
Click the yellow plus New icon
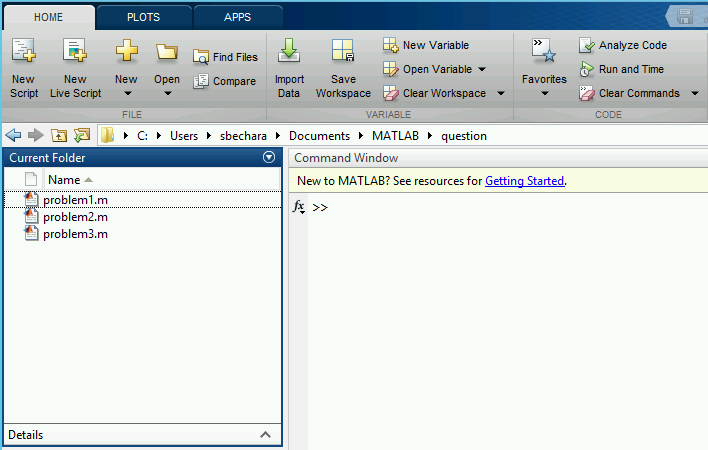click(x=126, y=51)
